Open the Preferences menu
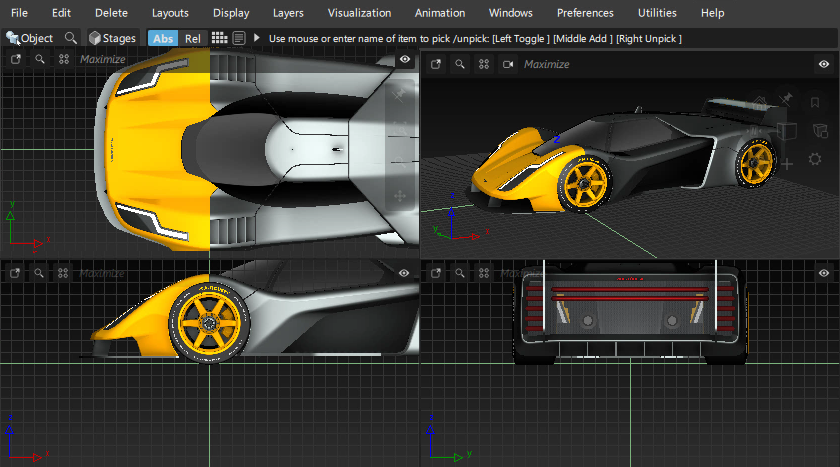The width and height of the screenshot is (840, 467). click(x=586, y=13)
